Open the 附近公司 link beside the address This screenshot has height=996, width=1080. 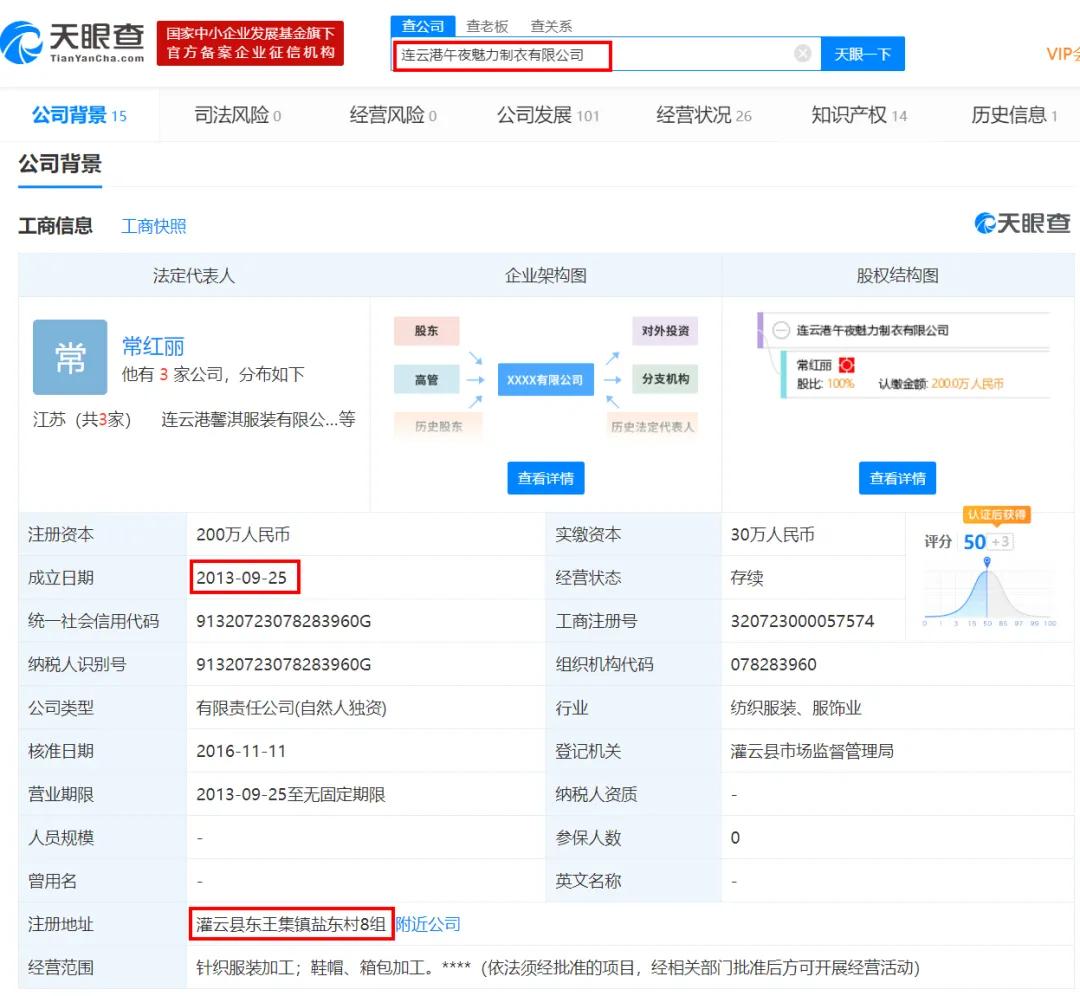(x=429, y=925)
